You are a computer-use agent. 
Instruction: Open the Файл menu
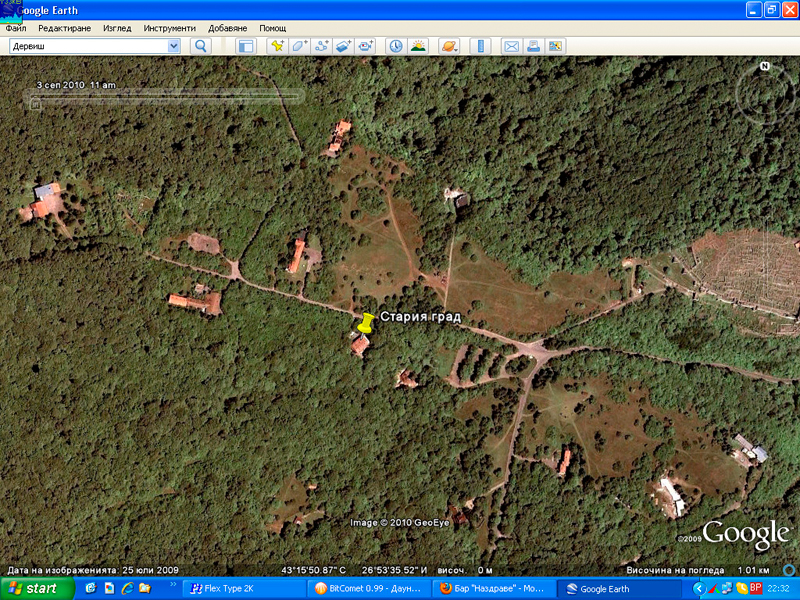pyautogui.click(x=16, y=28)
